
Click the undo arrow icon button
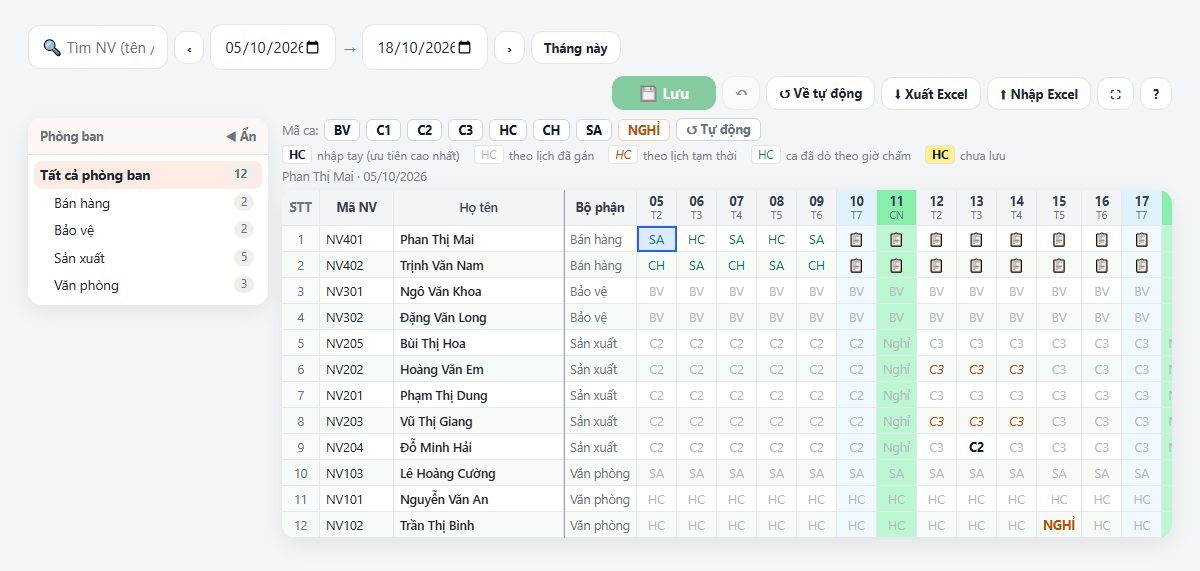pyautogui.click(x=741, y=93)
